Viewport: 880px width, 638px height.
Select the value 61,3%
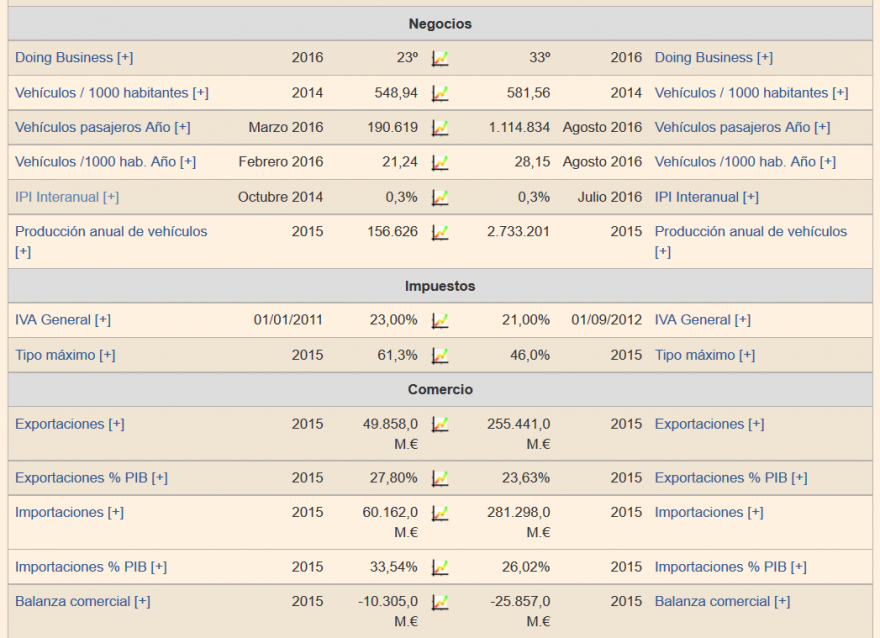point(397,355)
